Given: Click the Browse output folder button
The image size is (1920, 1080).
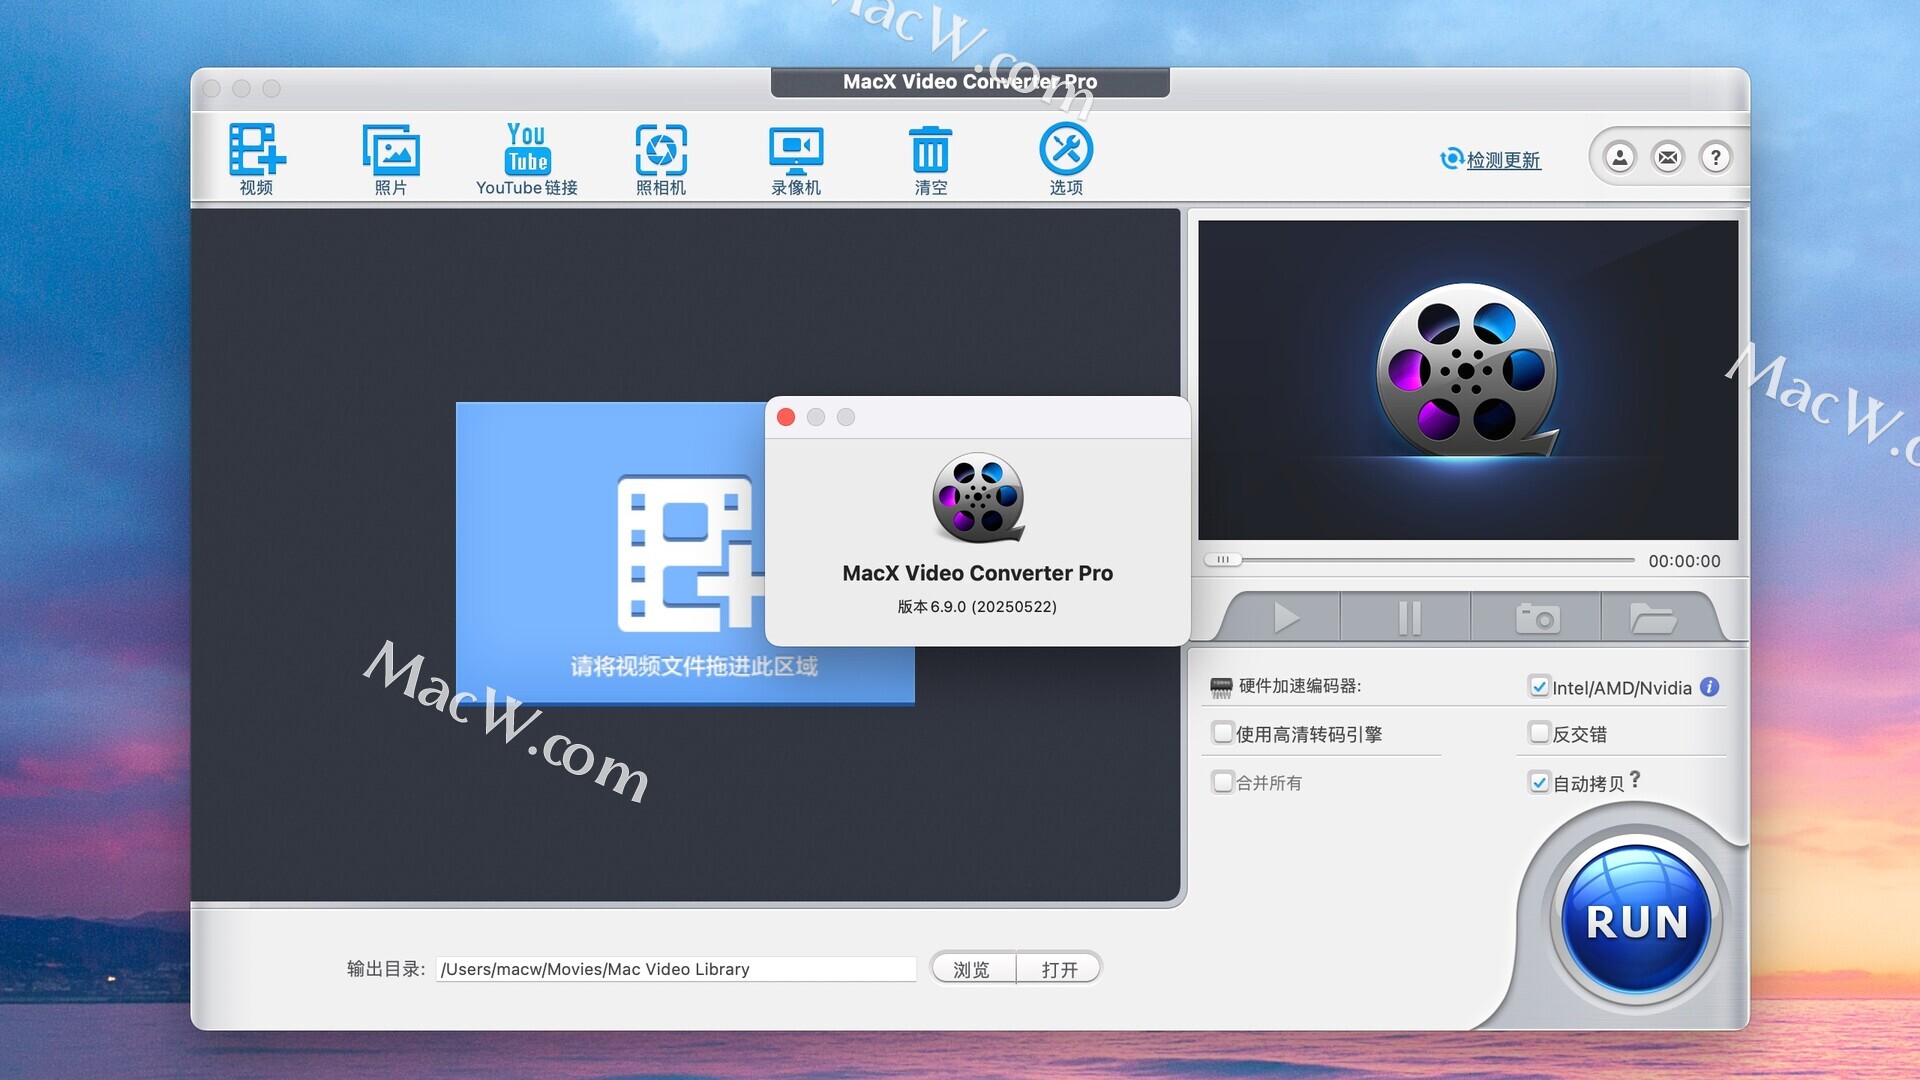Looking at the screenshot, I should [x=972, y=969].
